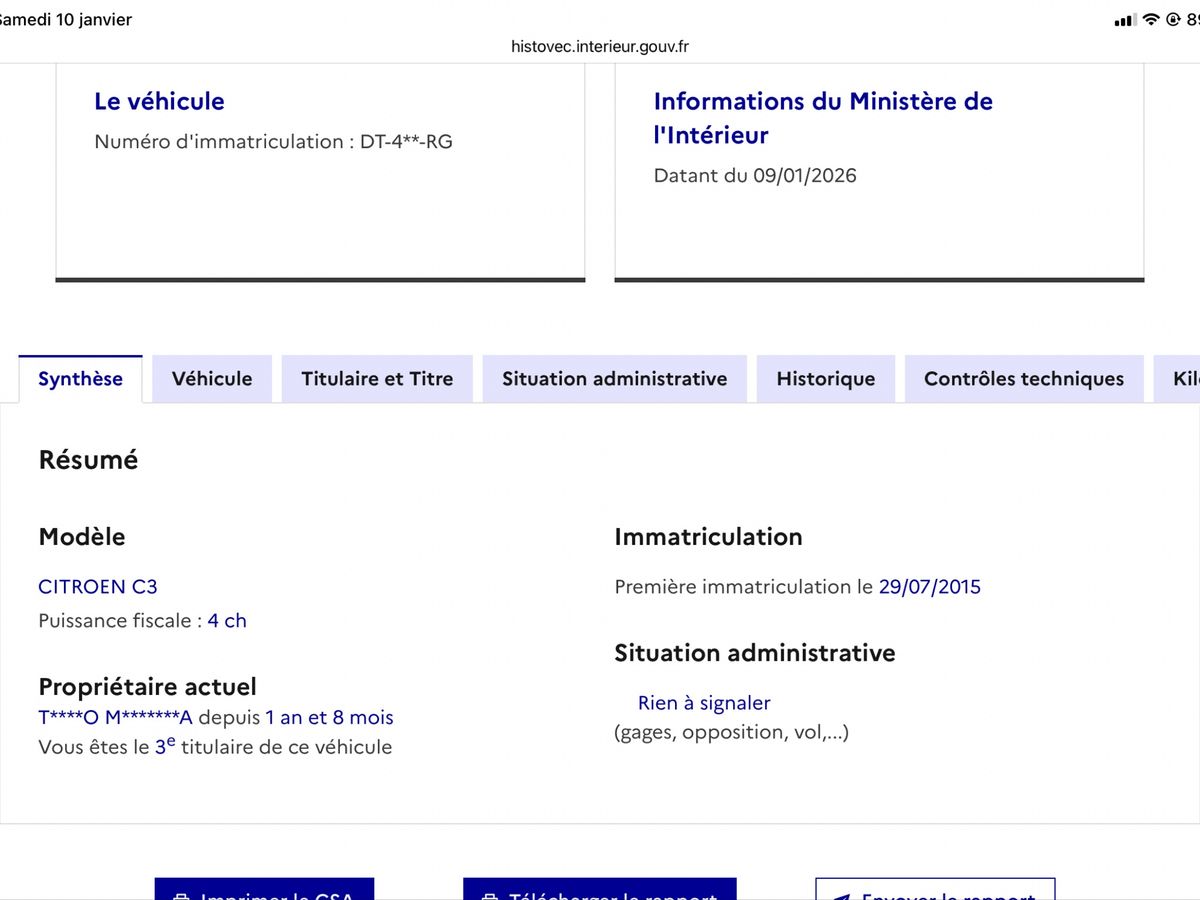Click the first registration date 29/07/2015
This screenshot has height=900, width=1200.
pos(931,586)
